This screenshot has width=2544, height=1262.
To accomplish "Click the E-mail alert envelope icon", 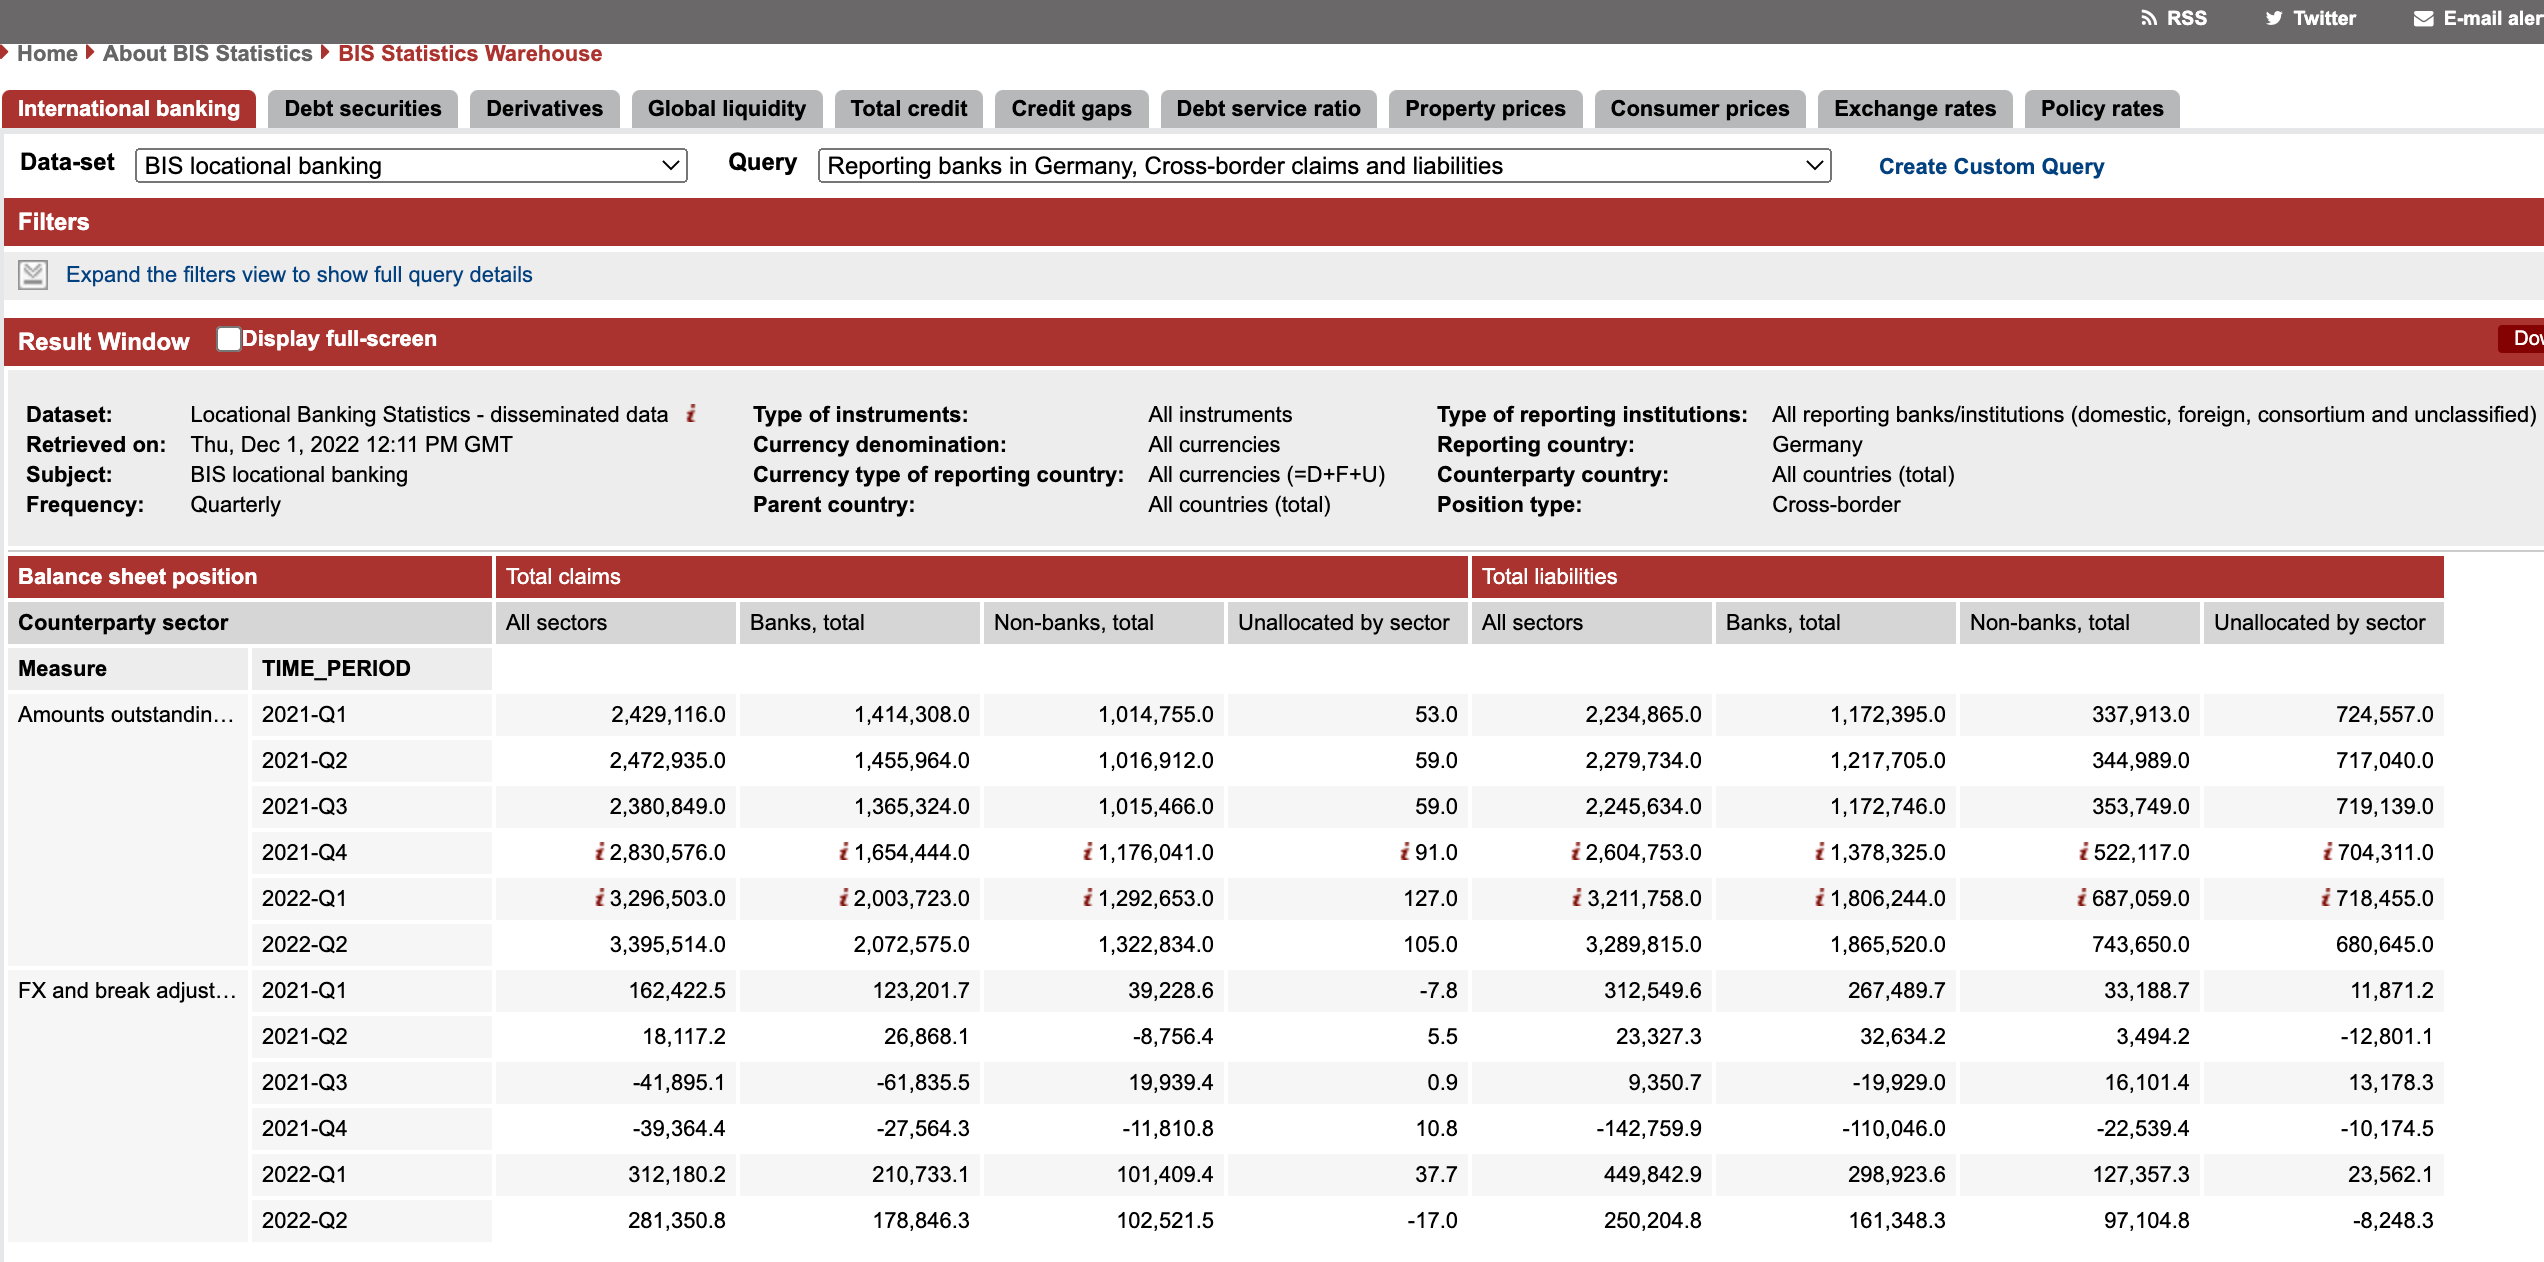I will (2423, 18).
